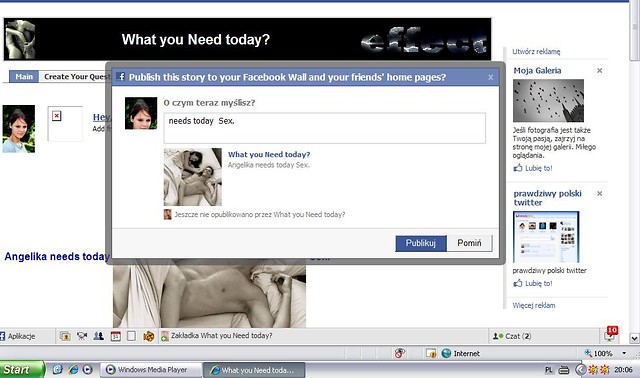Close the Publish this story dialog
Viewport: 640px width, 378px height.
pyautogui.click(x=491, y=77)
